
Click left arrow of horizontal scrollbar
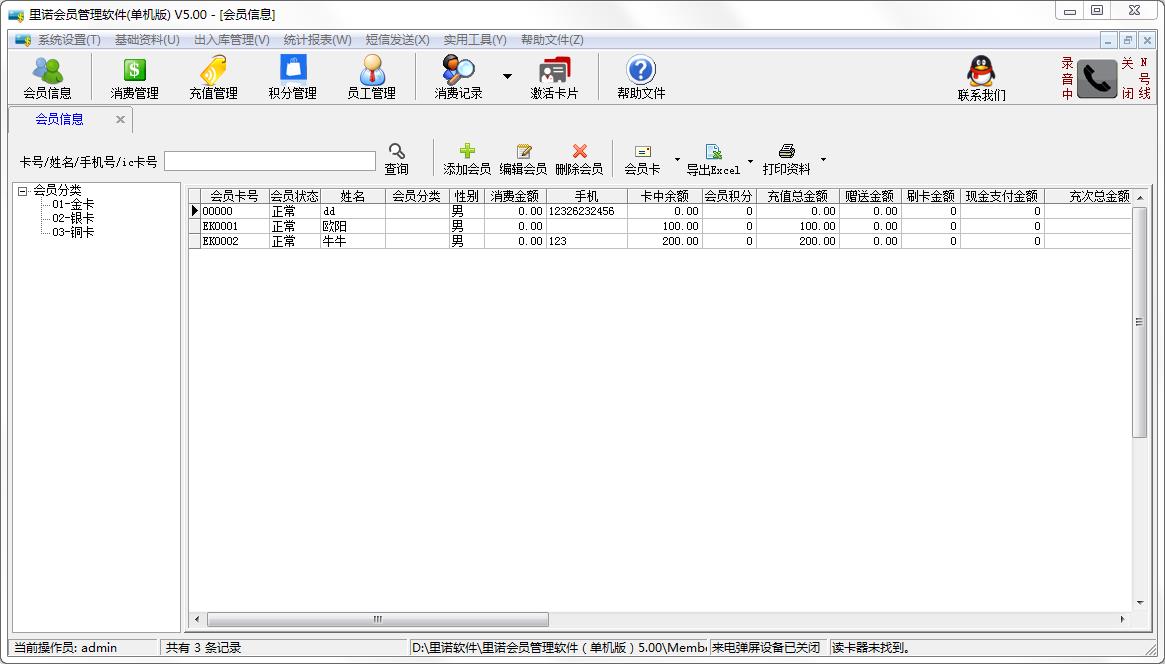tap(197, 619)
